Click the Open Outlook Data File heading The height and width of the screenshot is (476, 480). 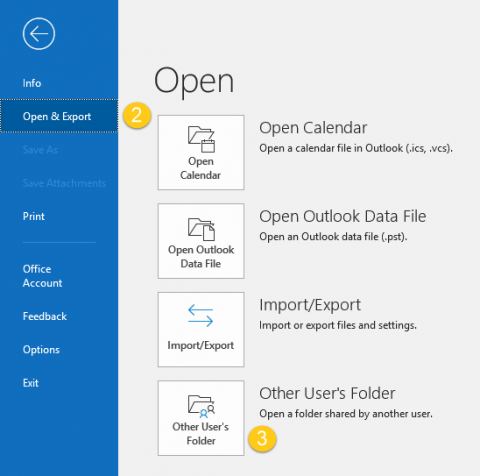point(343,216)
